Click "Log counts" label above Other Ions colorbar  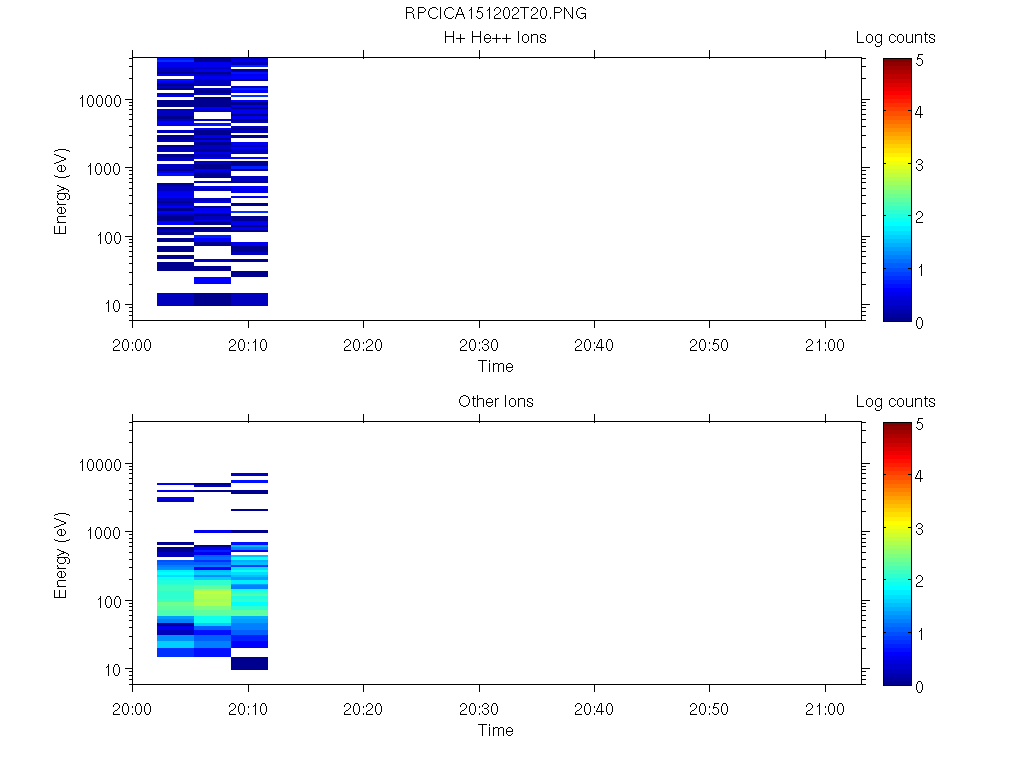click(x=895, y=402)
